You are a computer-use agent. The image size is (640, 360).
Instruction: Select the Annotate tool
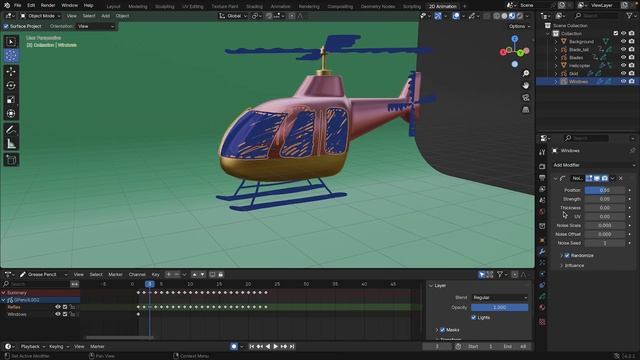(x=11, y=130)
